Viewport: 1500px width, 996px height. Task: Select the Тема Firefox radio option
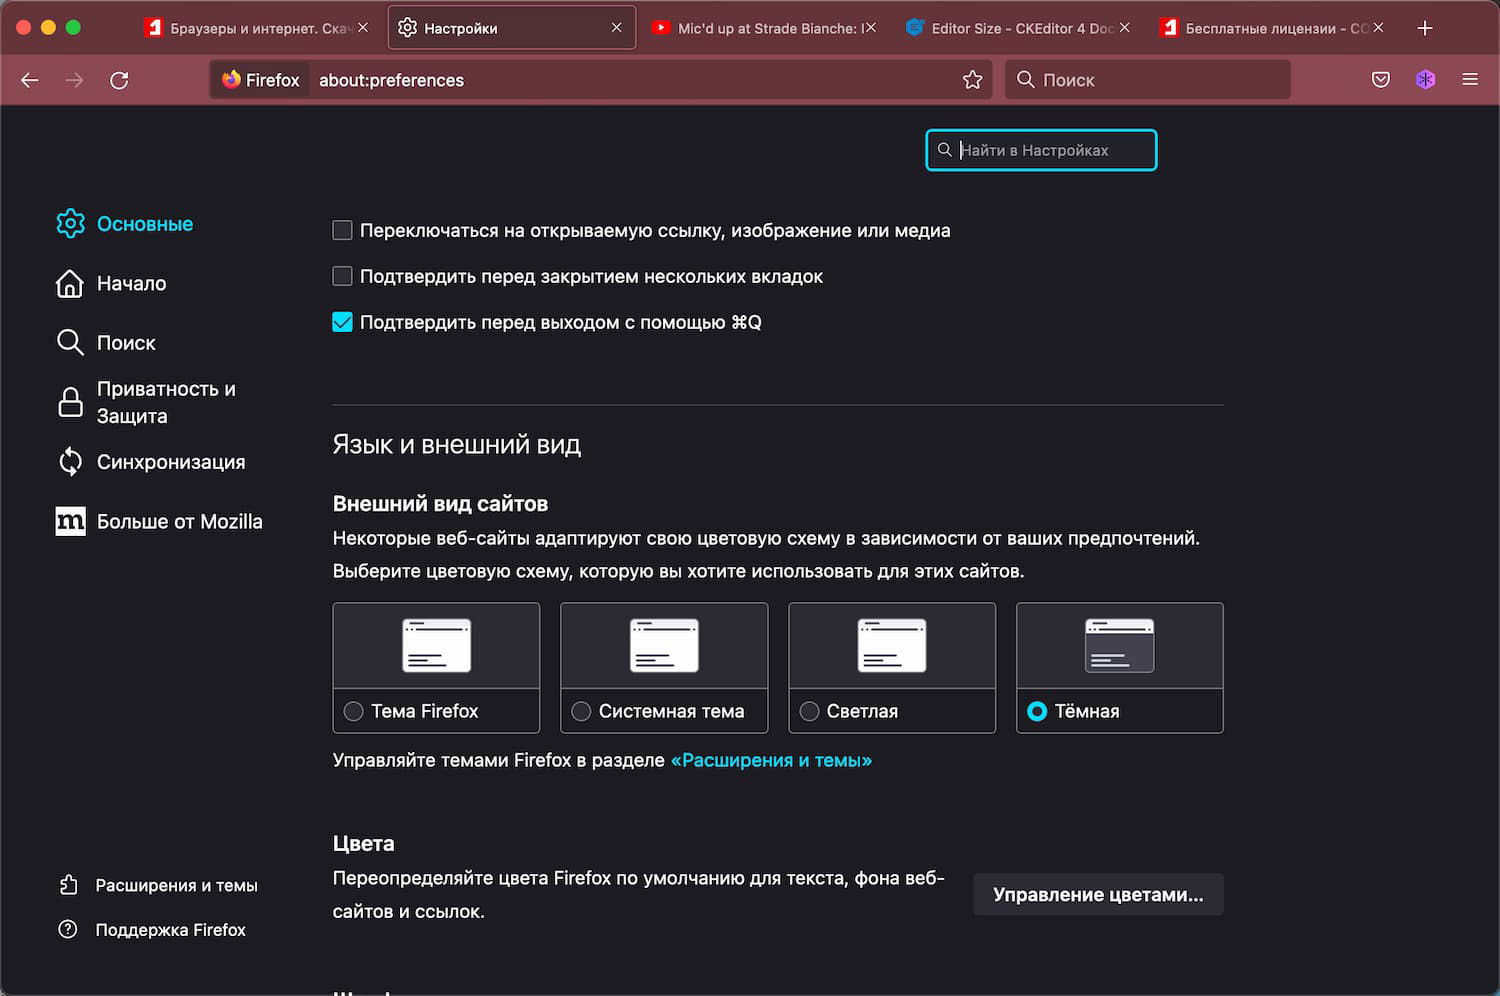point(353,711)
